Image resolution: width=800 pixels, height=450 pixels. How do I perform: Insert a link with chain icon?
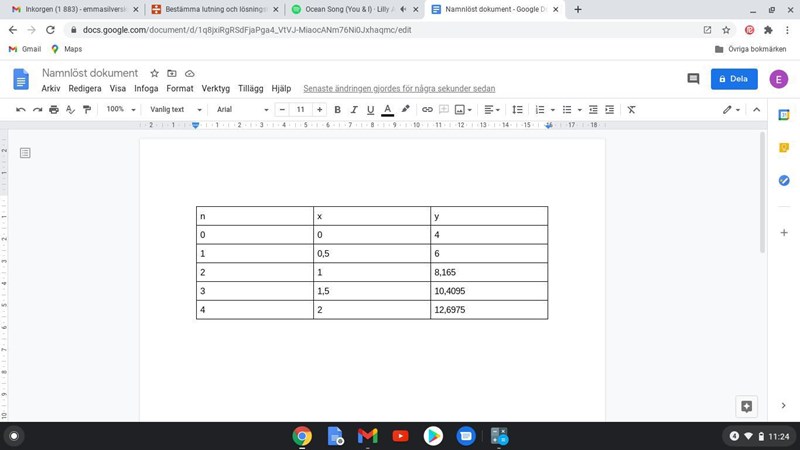[x=427, y=109]
